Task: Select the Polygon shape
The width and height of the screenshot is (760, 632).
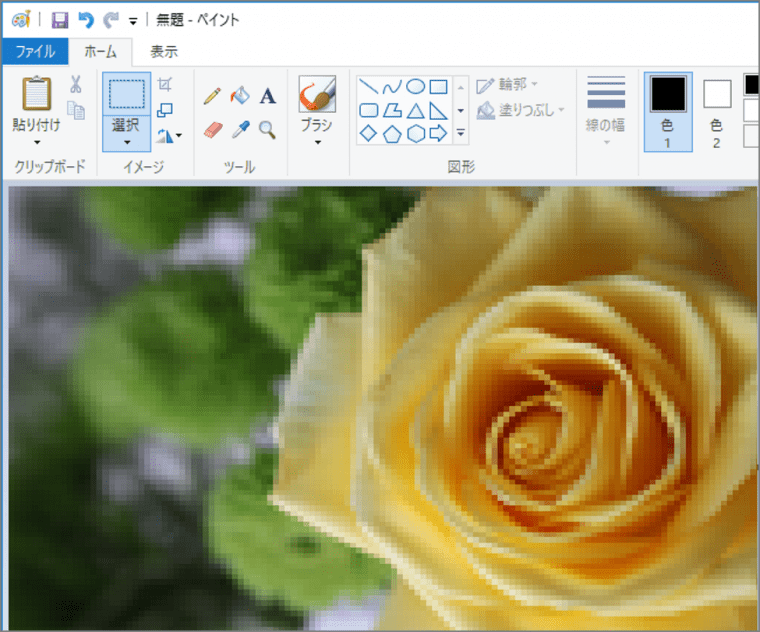Action: pyautogui.click(x=392, y=111)
